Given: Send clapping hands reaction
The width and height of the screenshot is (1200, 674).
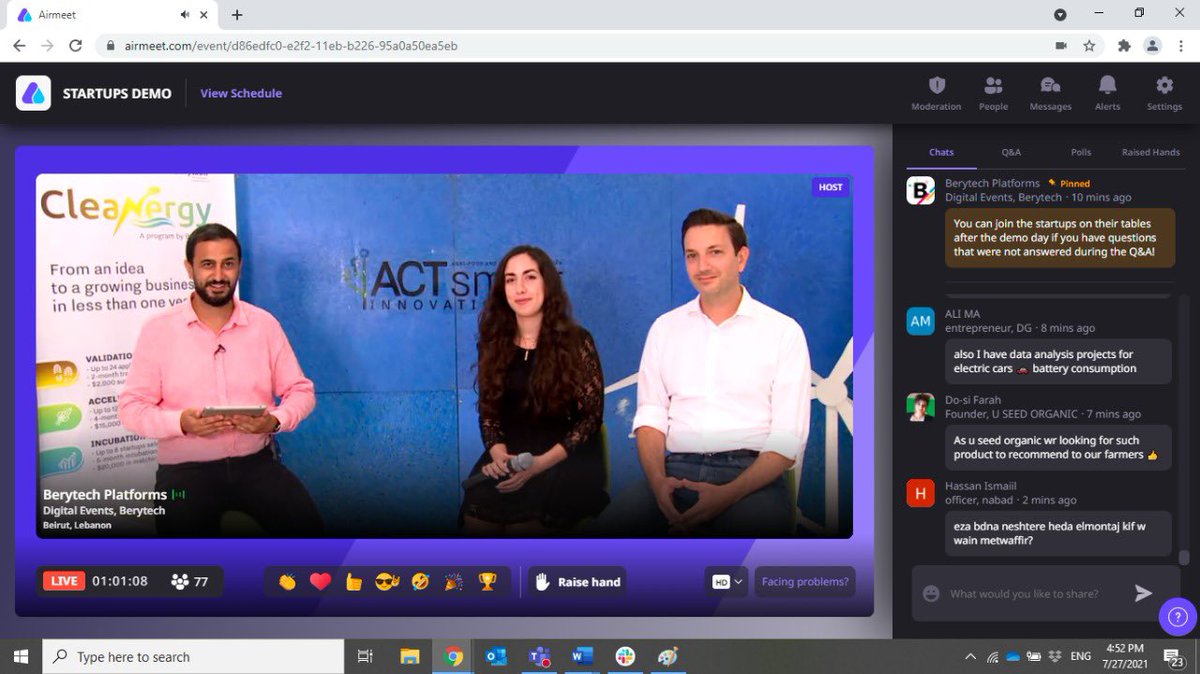Looking at the screenshot, I should 288,582.
